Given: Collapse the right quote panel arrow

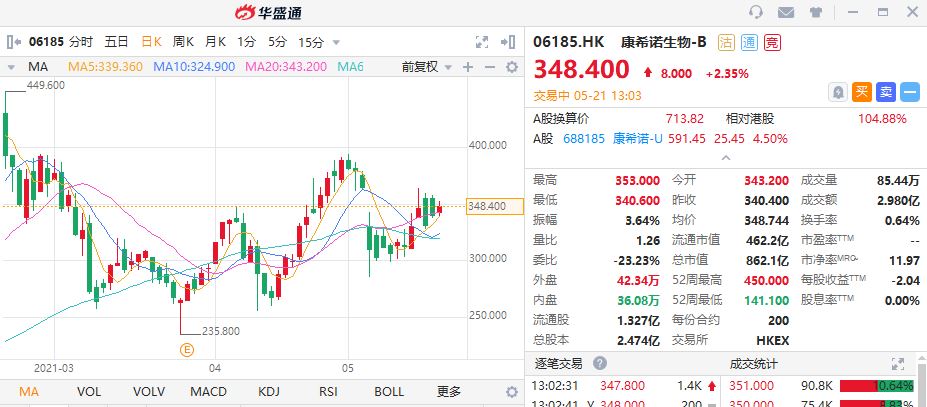Looking at the screenshot, I should click(508, 42).
